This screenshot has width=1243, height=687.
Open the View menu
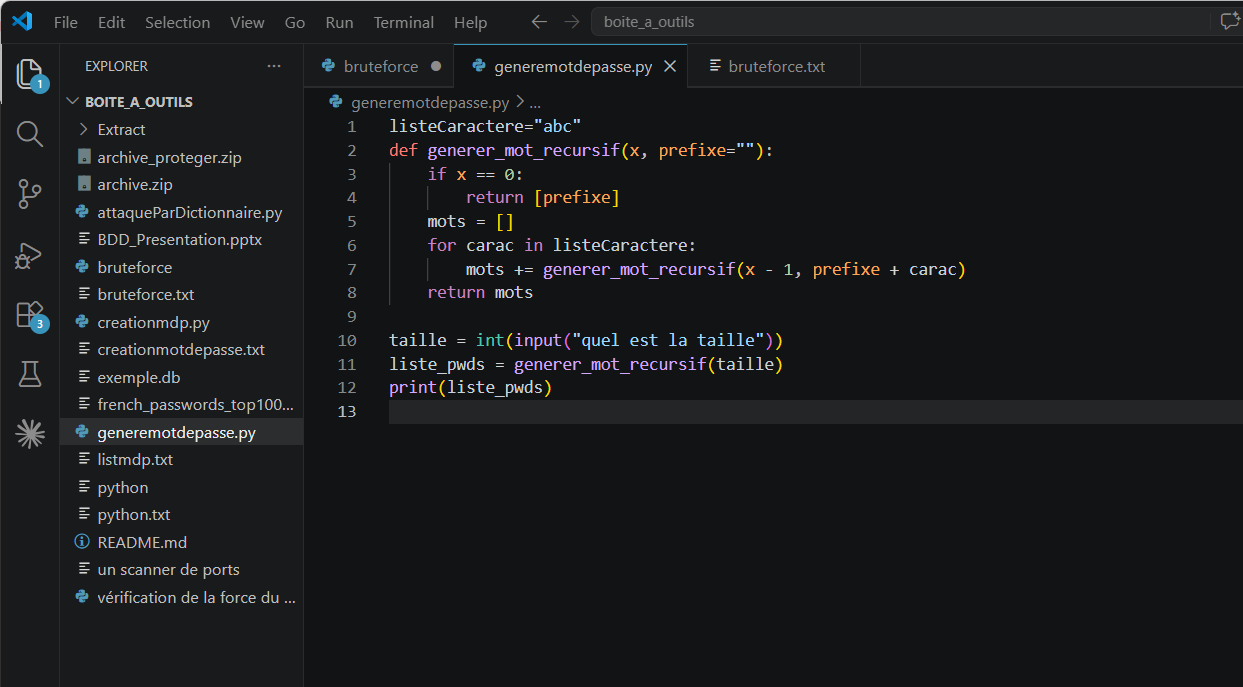coord(247,22)
